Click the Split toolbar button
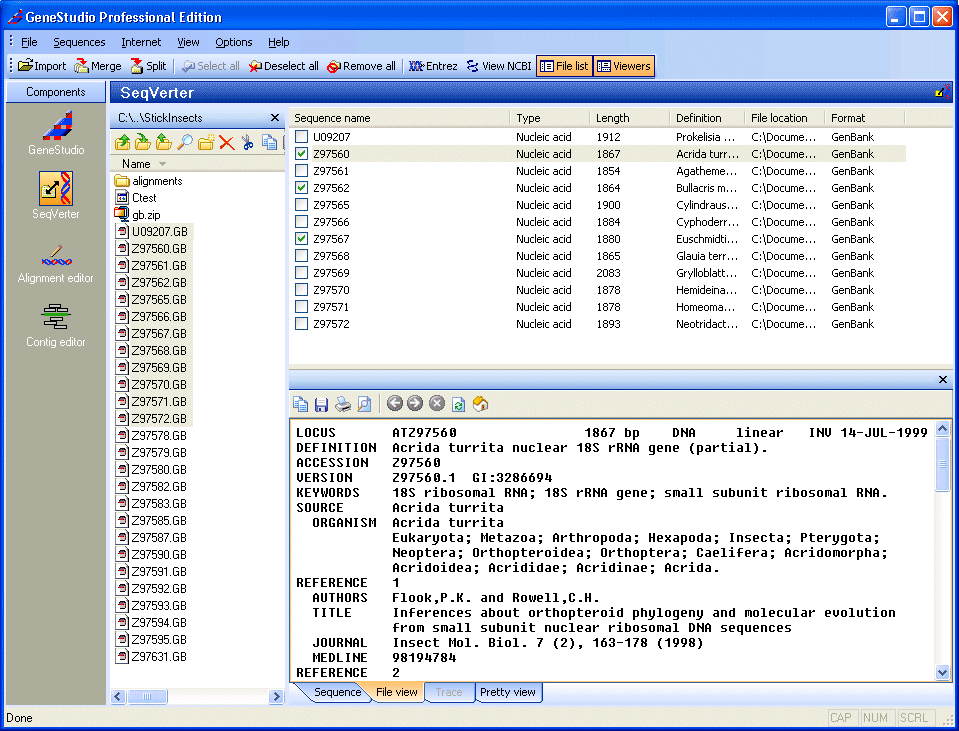The height and width of the screenshot is (731, 959). pos(149,66)
